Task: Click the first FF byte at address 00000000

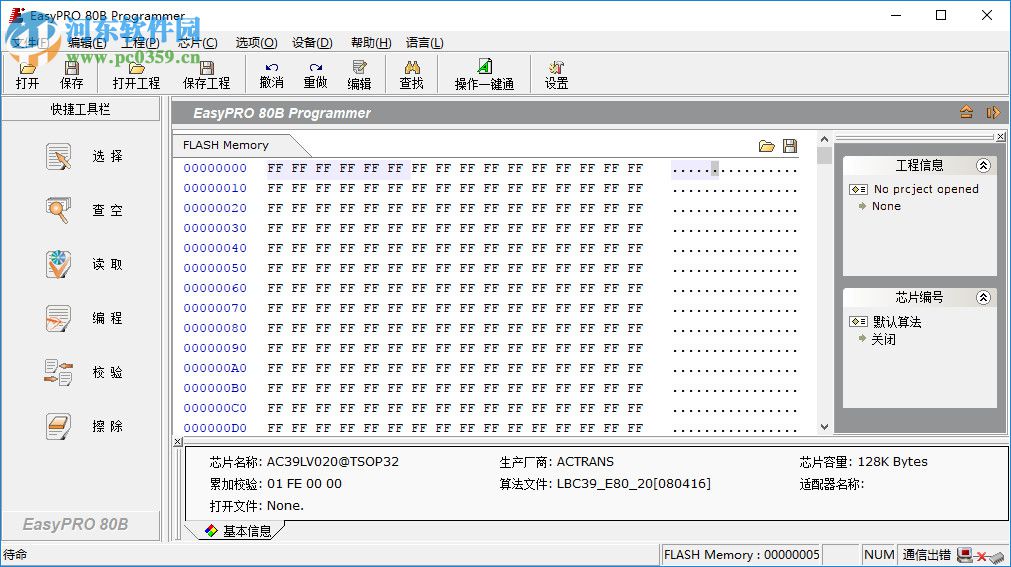Action: (x=275, y=168)
